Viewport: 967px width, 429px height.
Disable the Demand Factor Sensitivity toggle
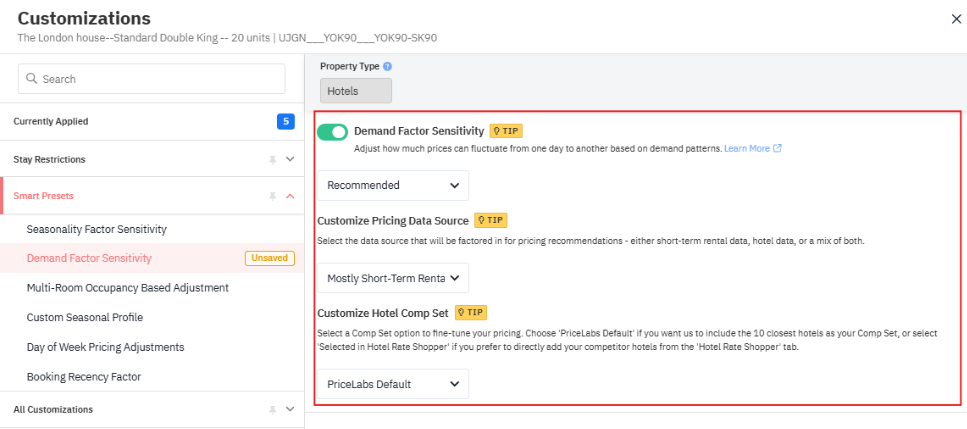pos(332,132)
